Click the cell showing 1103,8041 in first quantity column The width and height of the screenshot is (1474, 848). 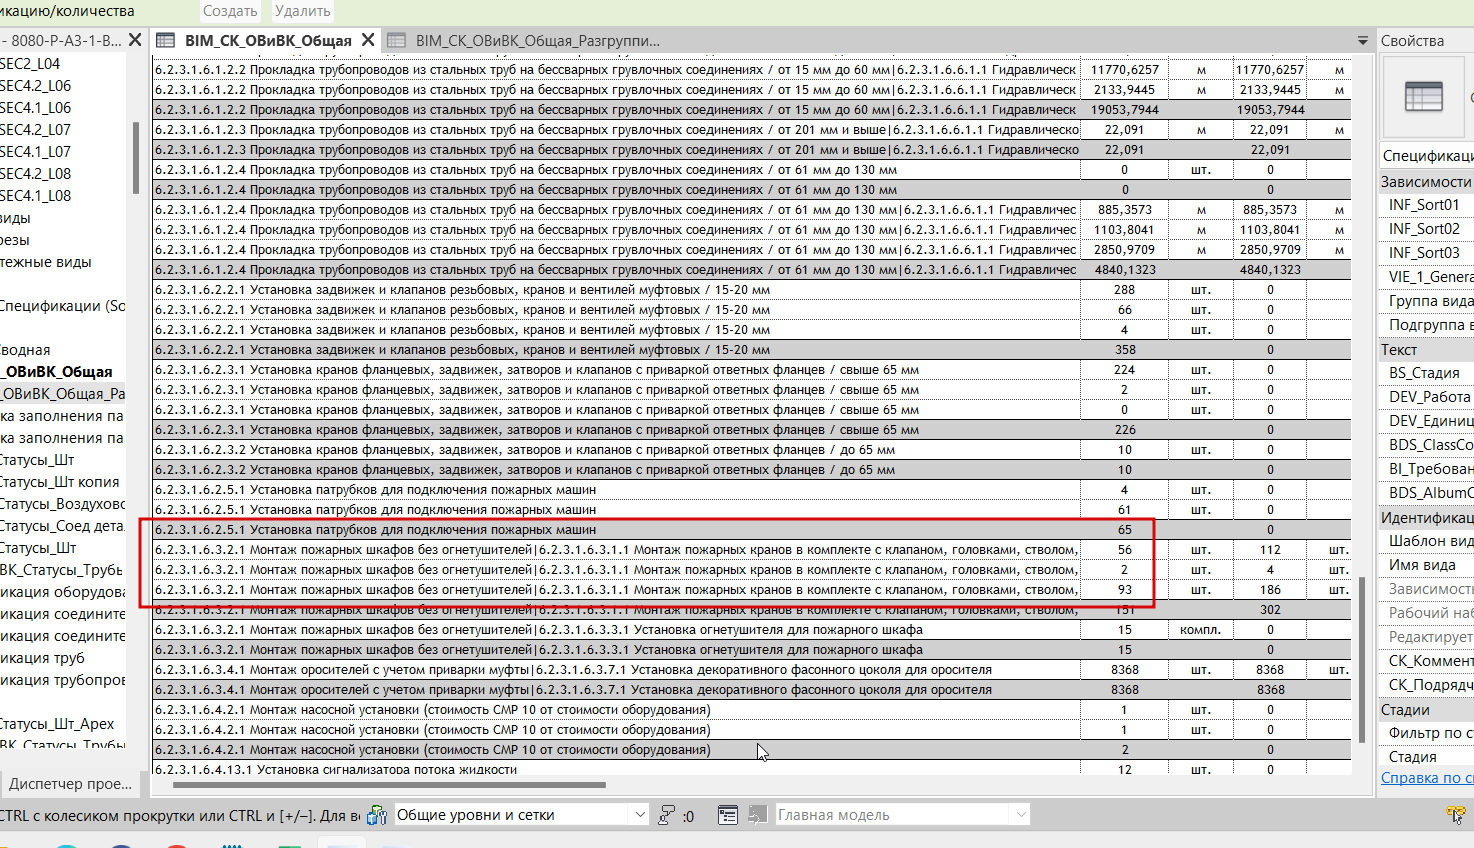click(1124, 229)
